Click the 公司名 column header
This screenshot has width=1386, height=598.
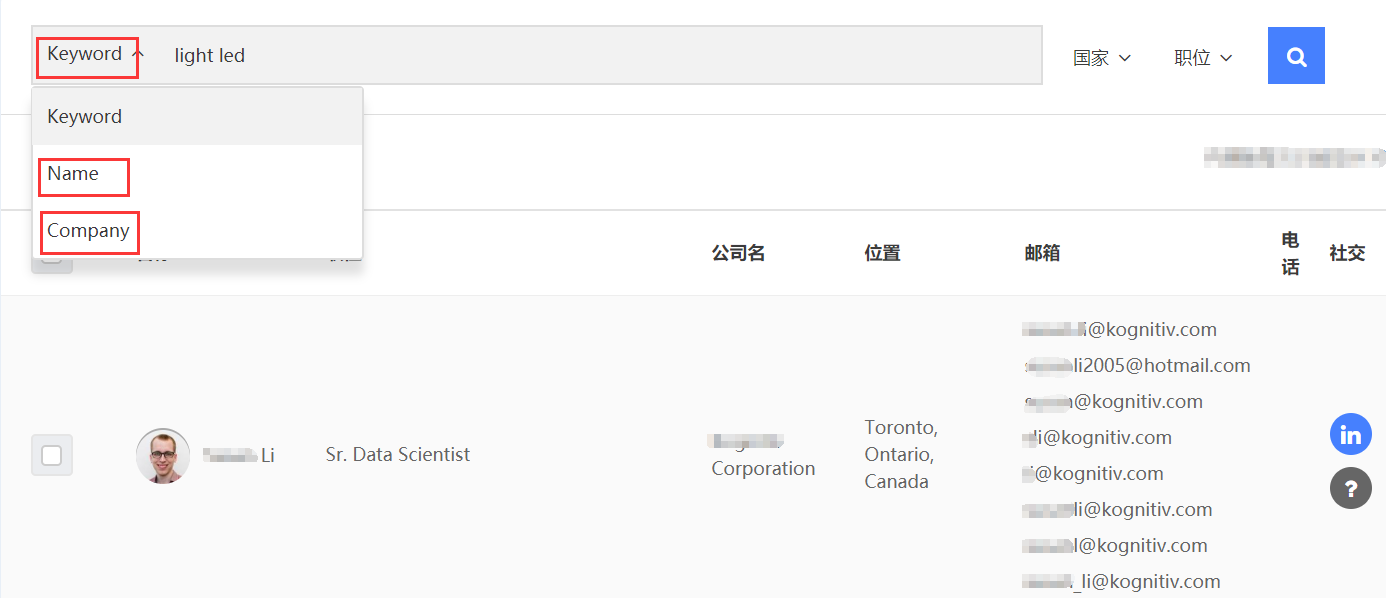[738, 254]
